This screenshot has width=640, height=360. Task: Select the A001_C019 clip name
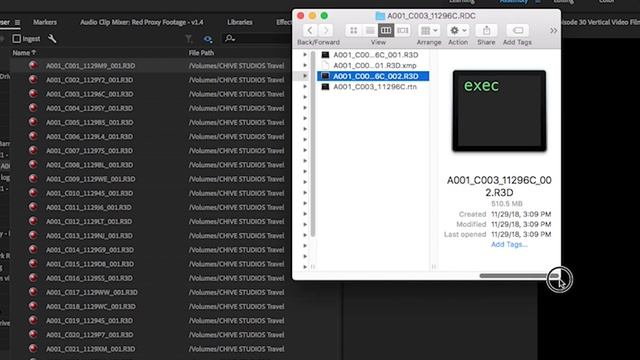pyautogui.click(x=89, y=320)
